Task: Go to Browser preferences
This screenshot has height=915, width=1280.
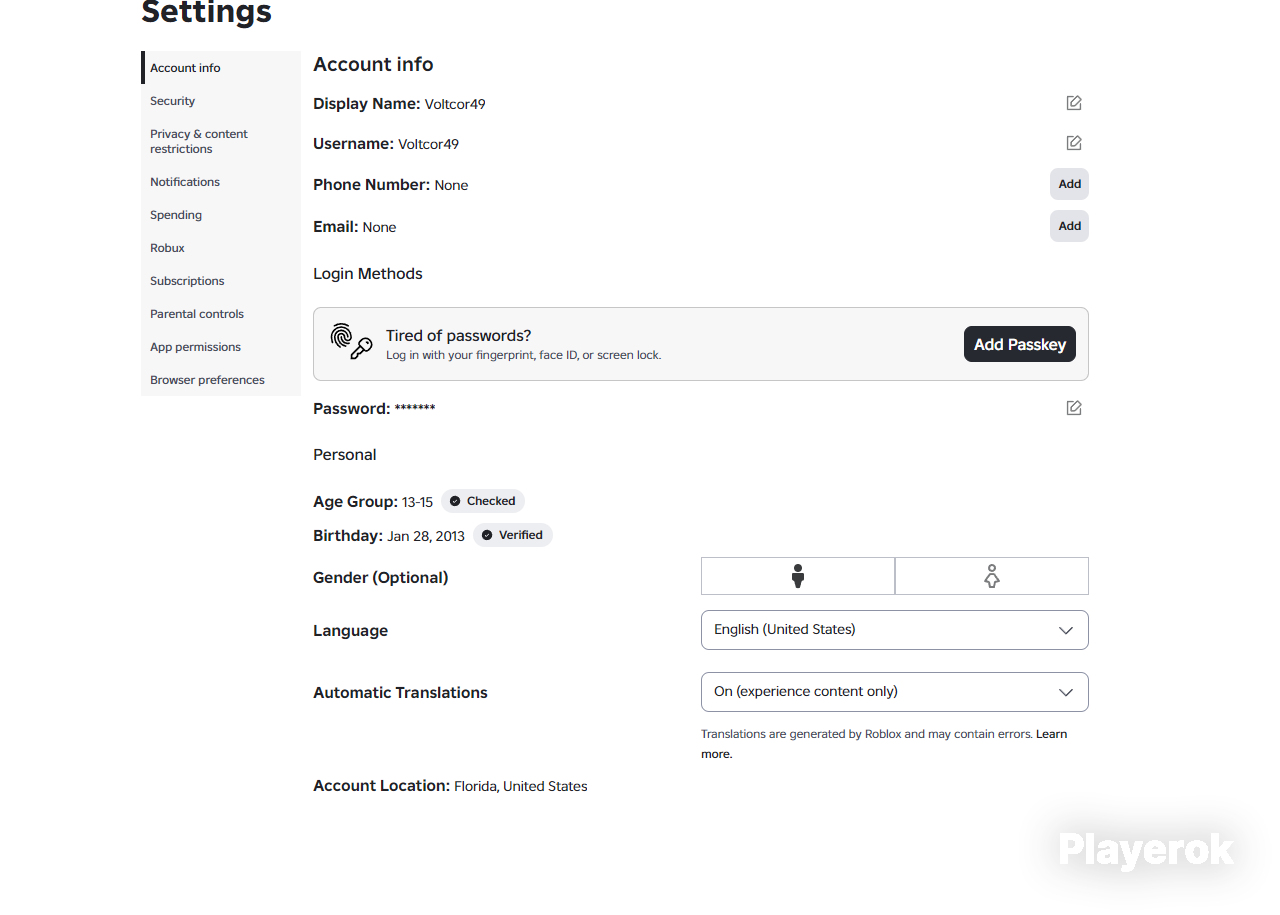Action: pos(221,380)
